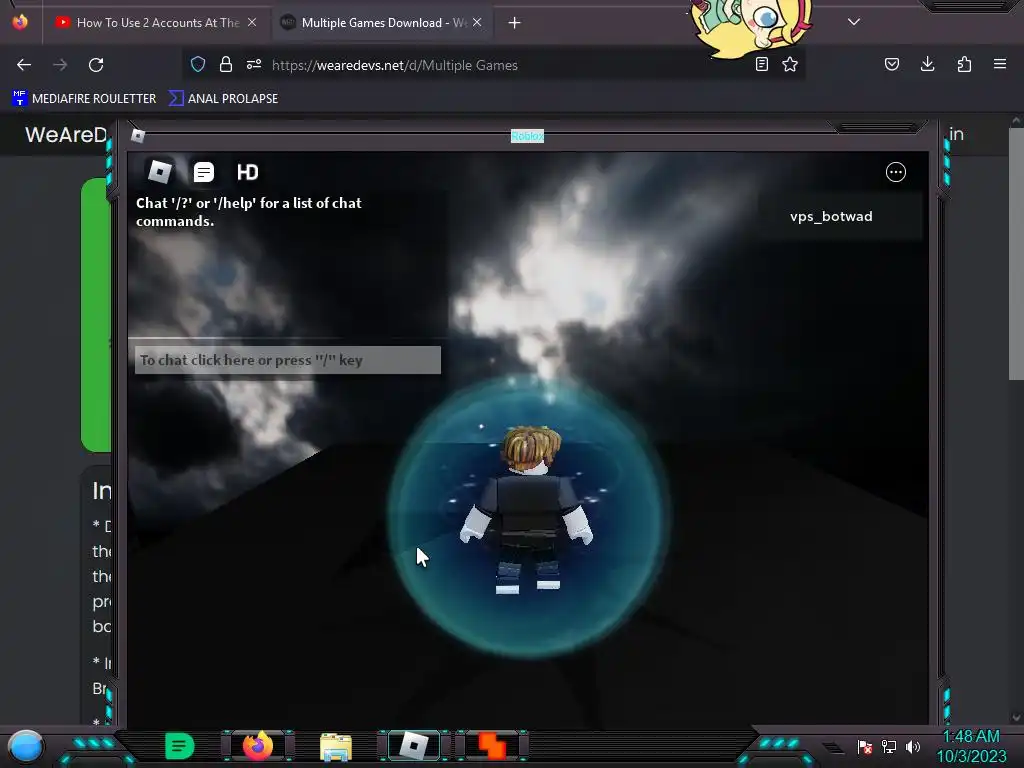Go forward with the forward arrow
Screen dimensions: 1024x768
(60, 65)
